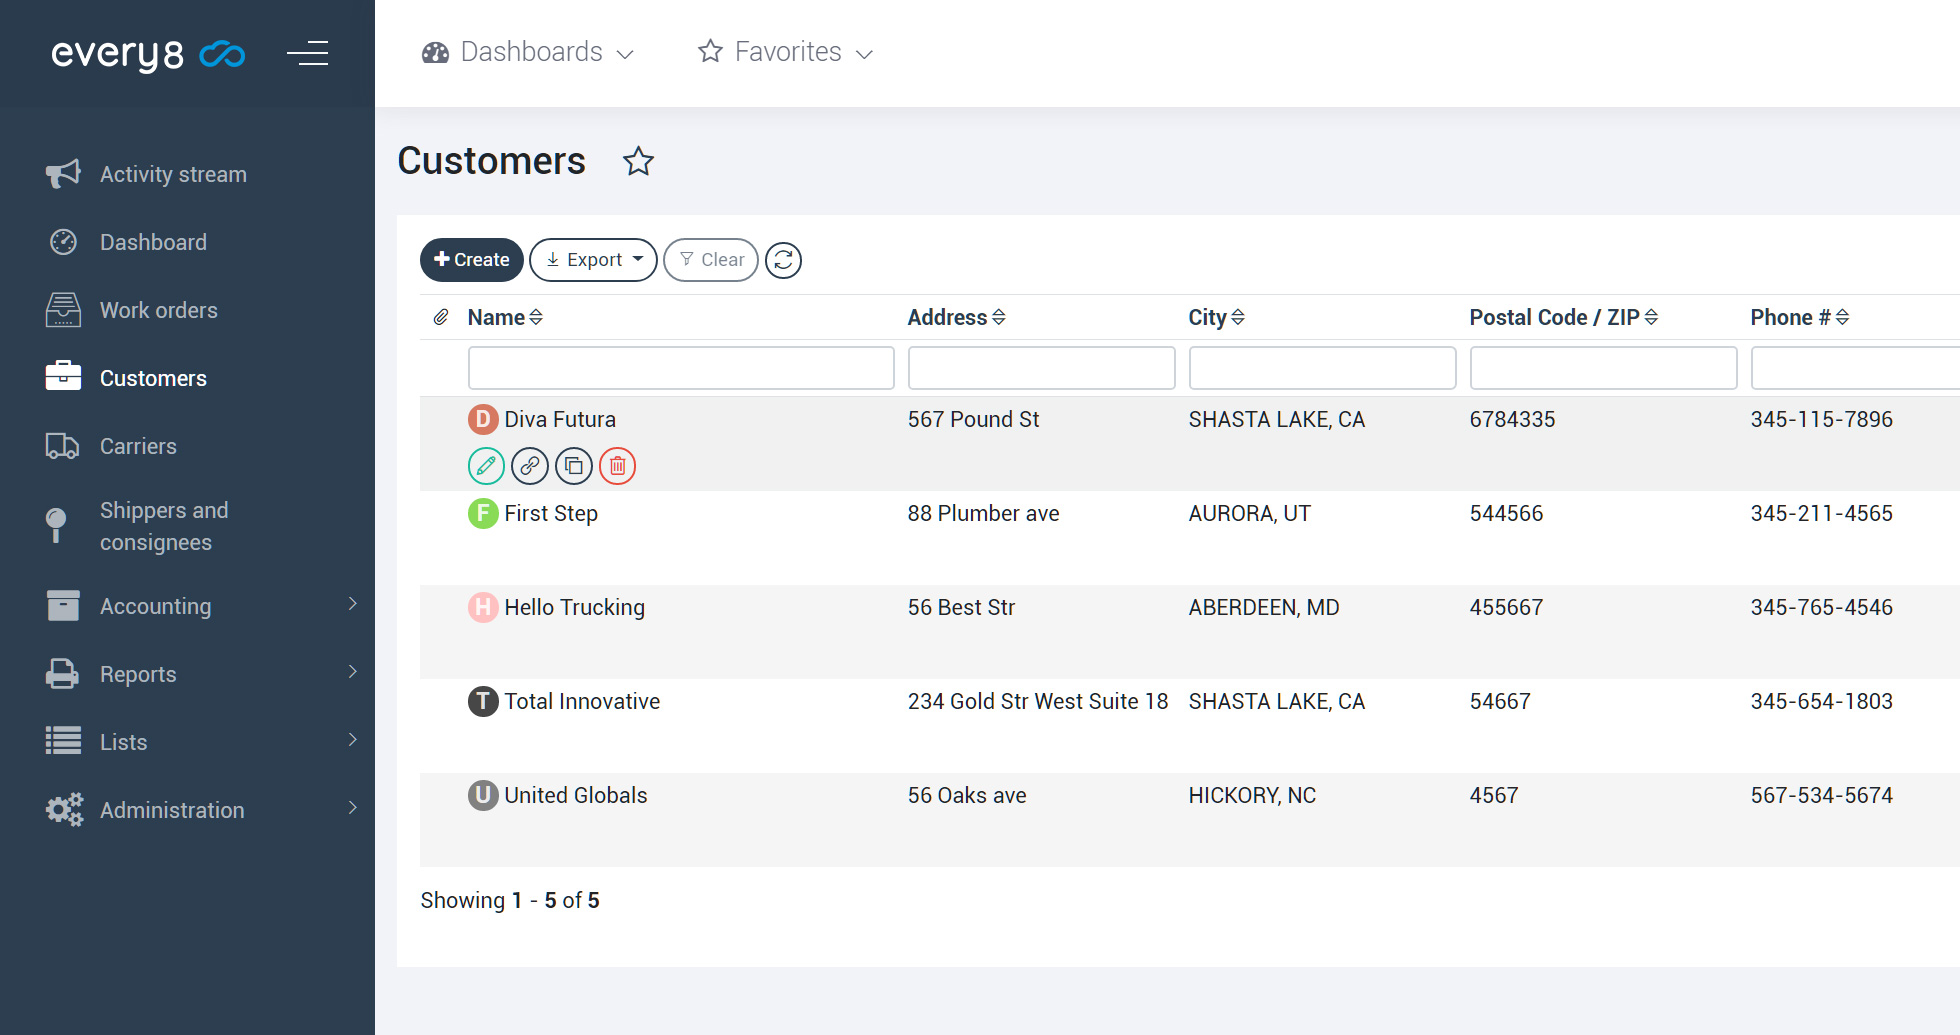The height and width of the screenshot is (1035, 1960).
Task: Click the Clear filter button
Action: coord(711,260)
